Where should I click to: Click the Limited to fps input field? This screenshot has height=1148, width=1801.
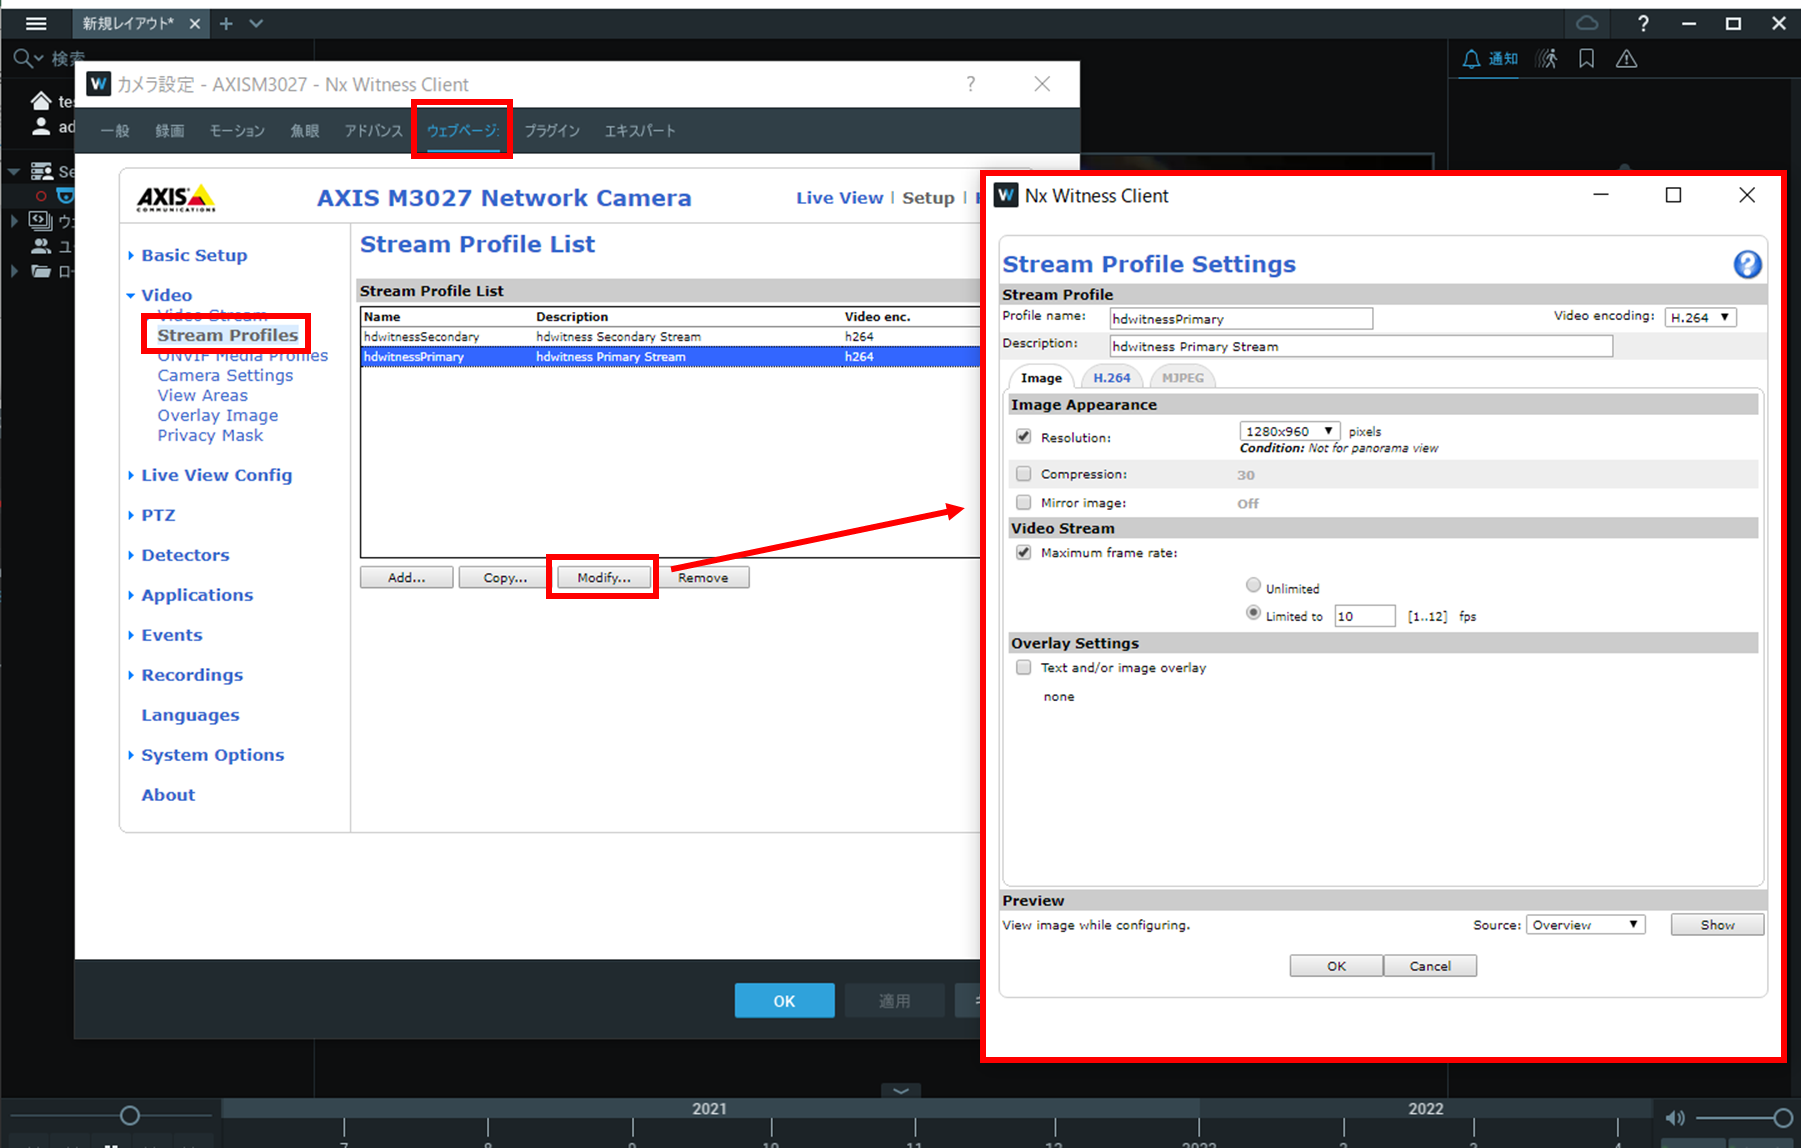pos(1364,616)
